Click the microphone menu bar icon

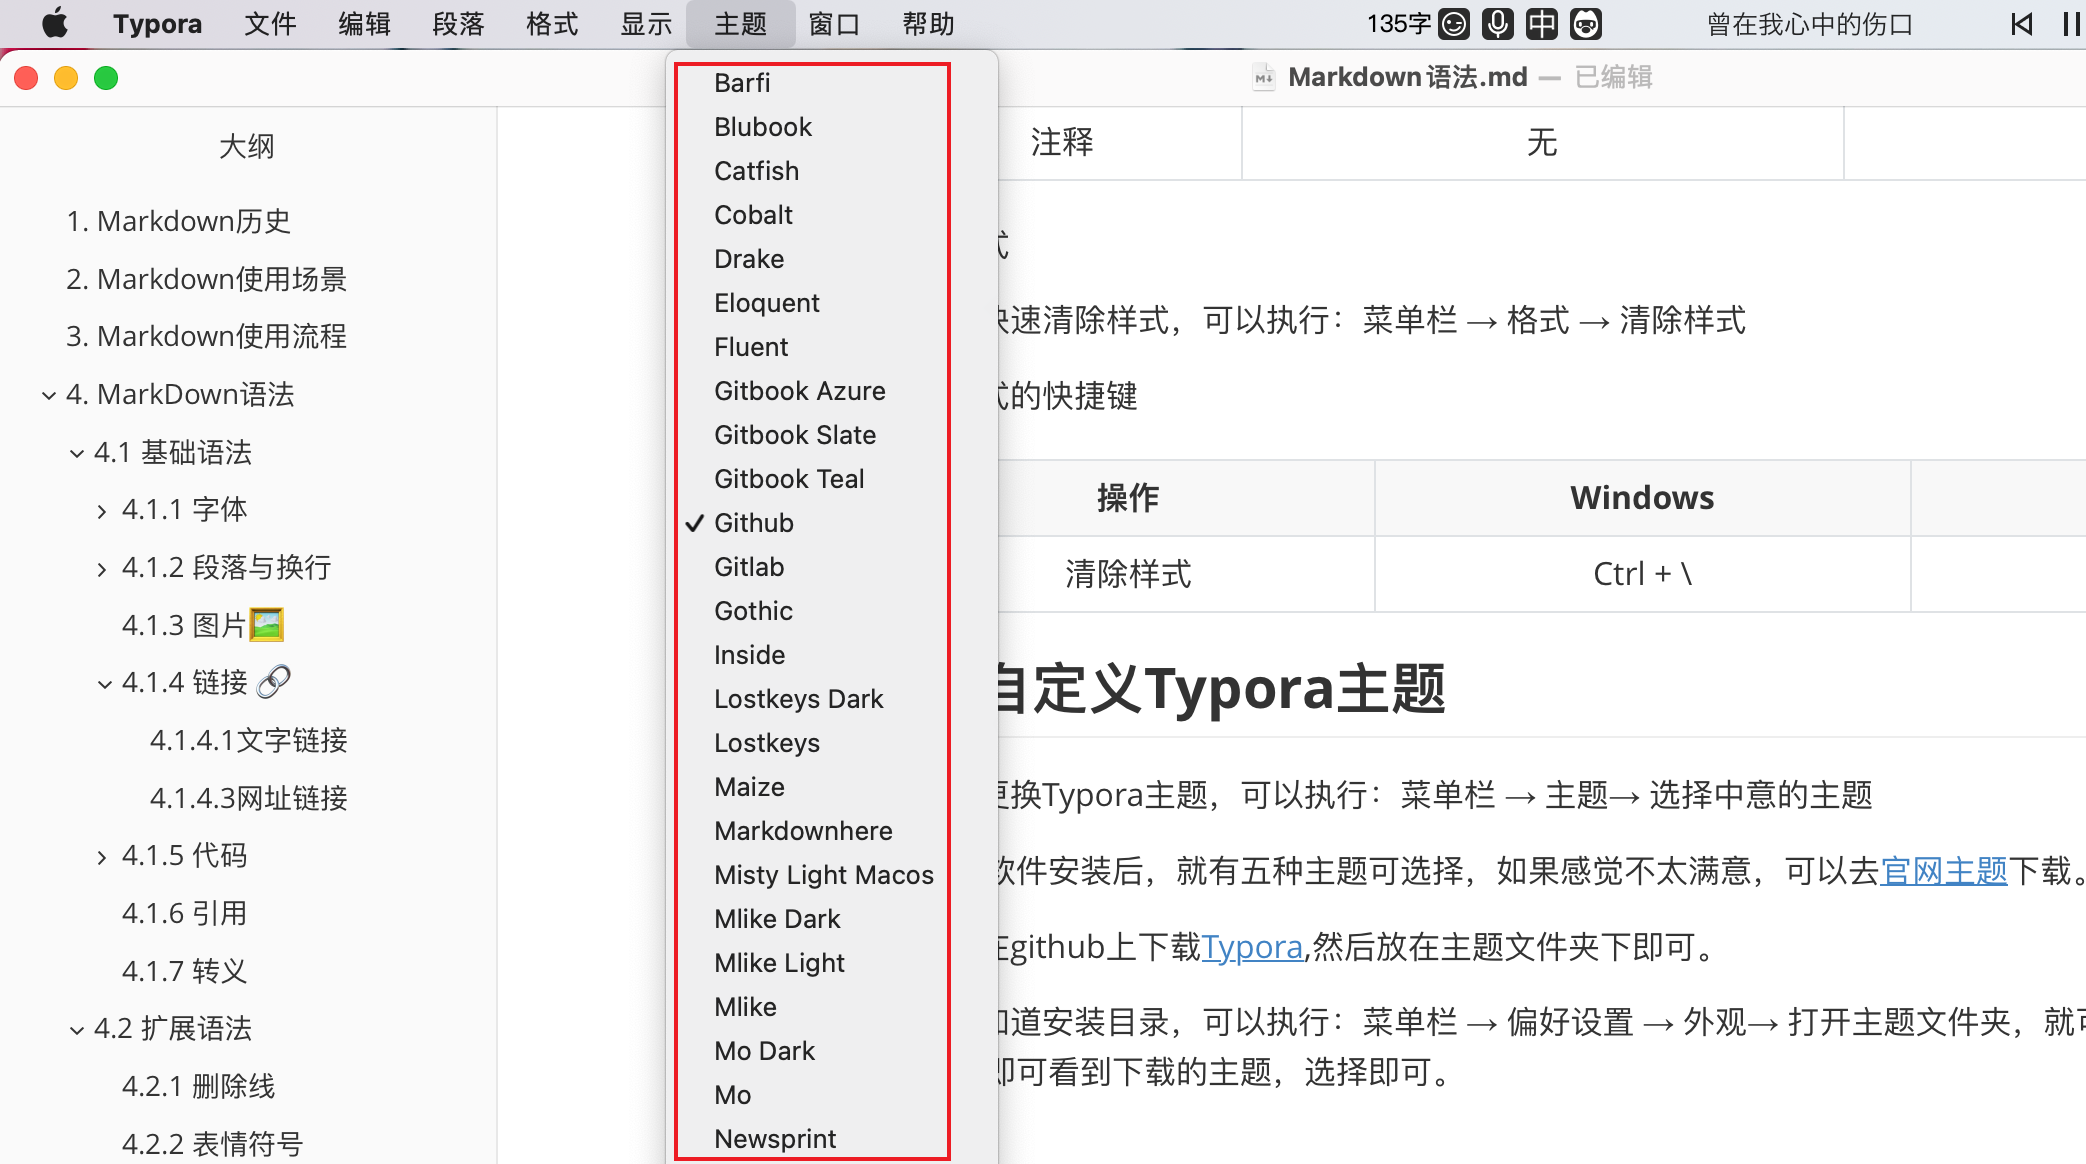(1498, 23)
